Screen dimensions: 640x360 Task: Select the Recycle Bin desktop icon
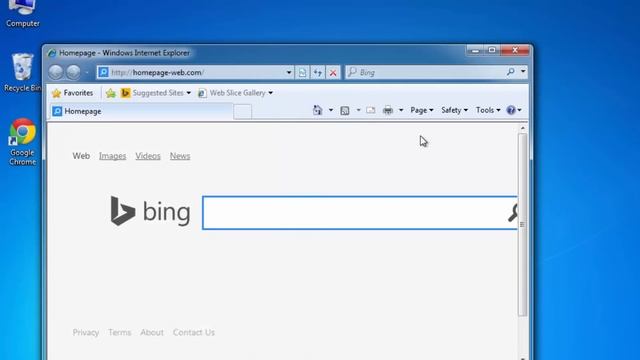[22, 73]
